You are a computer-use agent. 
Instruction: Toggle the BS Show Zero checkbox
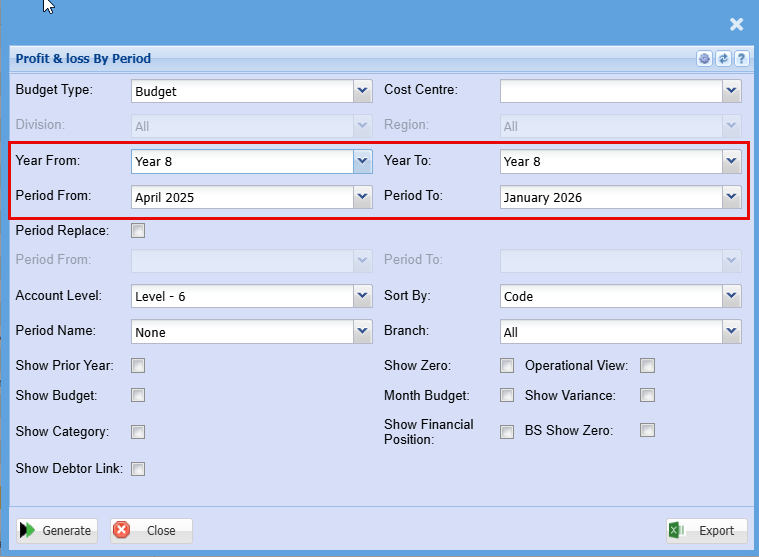coord(648,431)
